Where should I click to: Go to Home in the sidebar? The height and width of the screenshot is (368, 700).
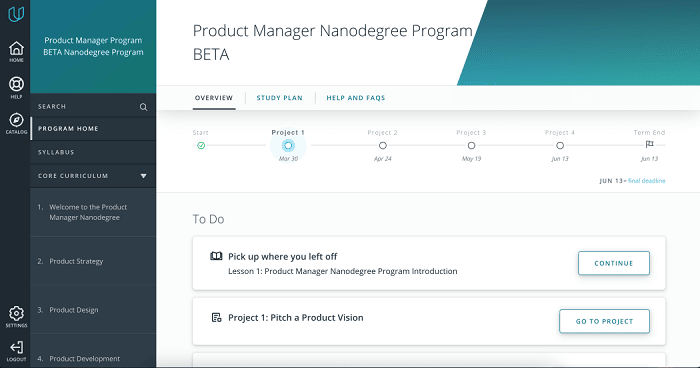coord(17,51)
